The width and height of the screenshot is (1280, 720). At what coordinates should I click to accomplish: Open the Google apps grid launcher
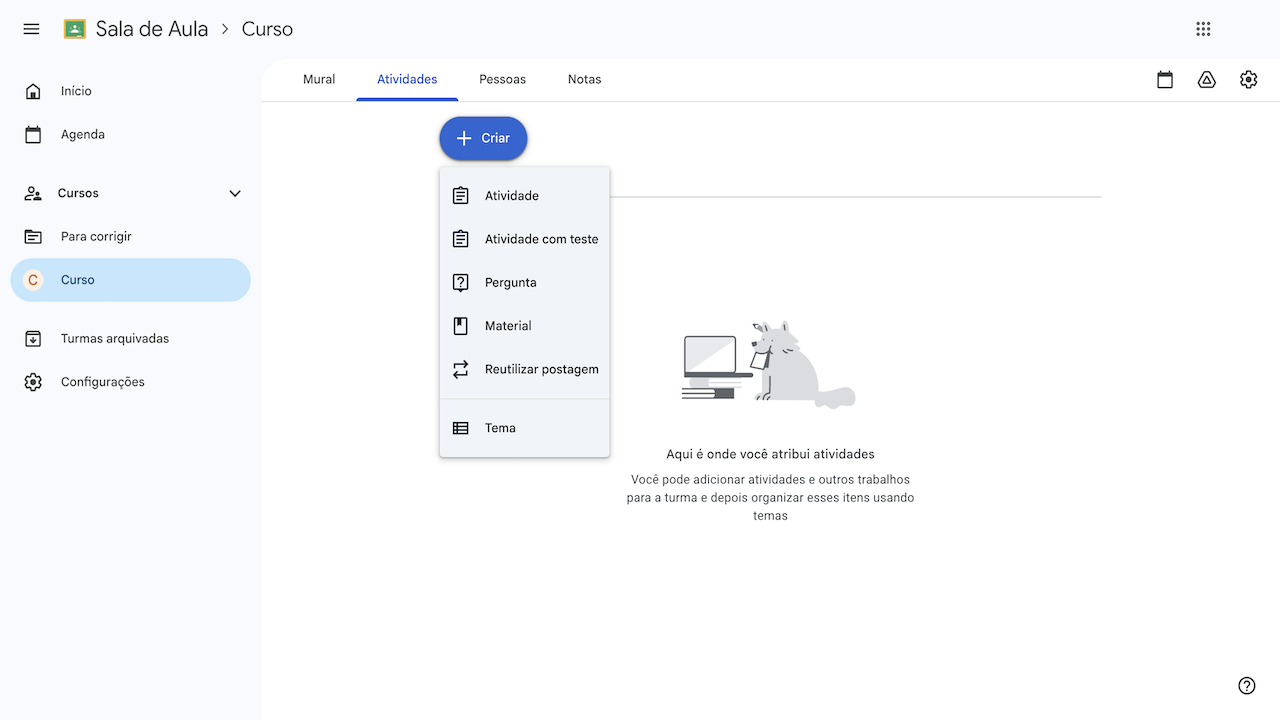1203,28
